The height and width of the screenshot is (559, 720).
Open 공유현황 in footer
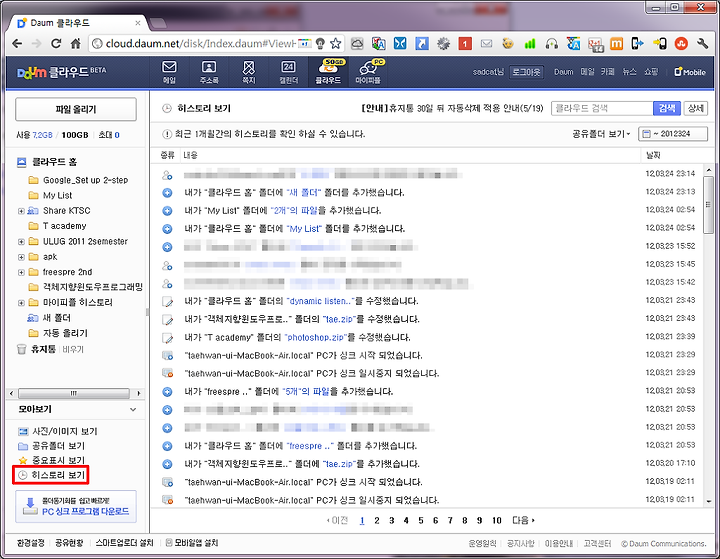[69, 543]
